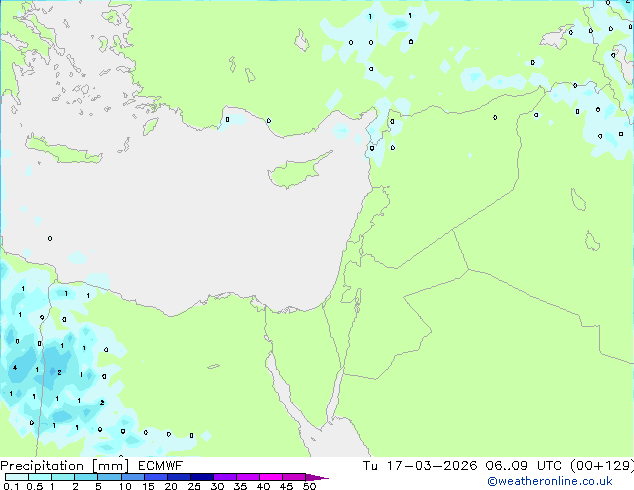Click the precipitation value 4 on the map
The height and width of the screenshot is (490, 634).
(15, 368)
